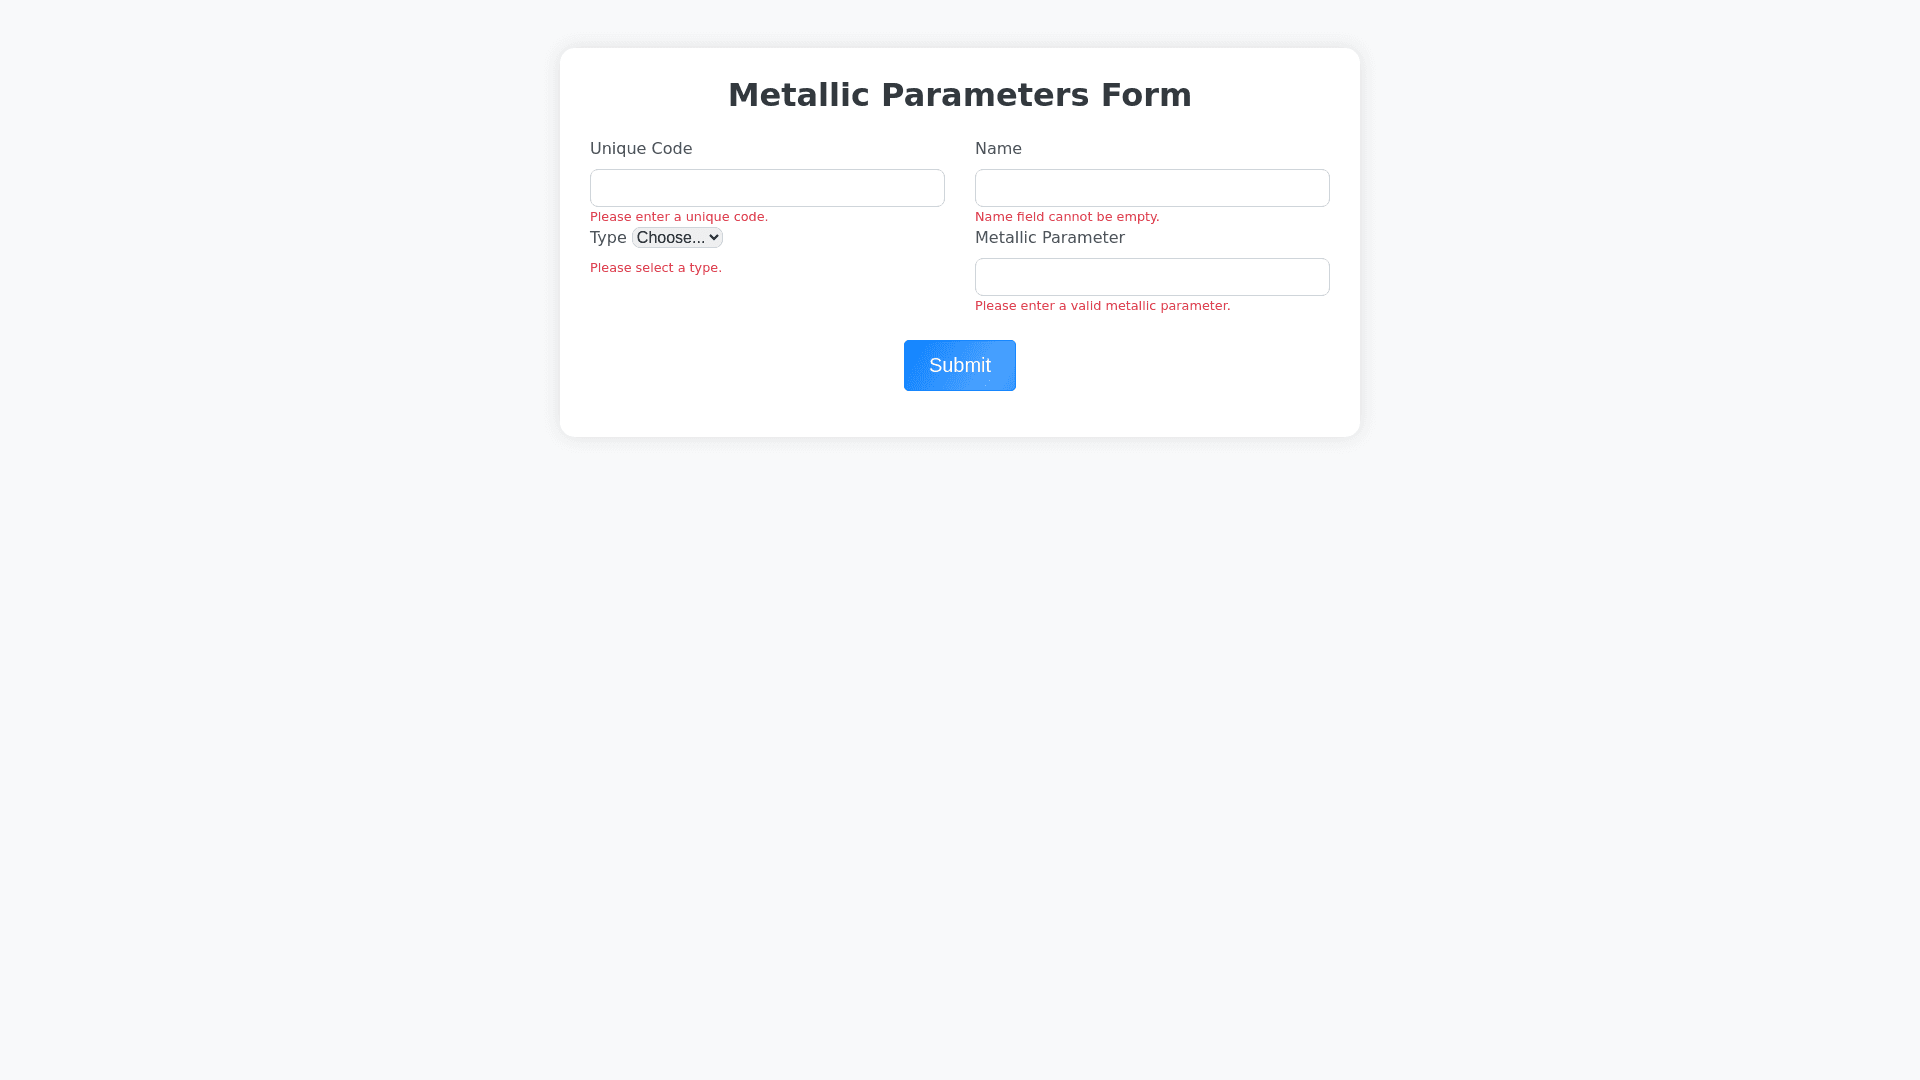Click the valid metallic parameter error text
The width and height of the screenshot is (1920, 1080).
coord(1102,306)
